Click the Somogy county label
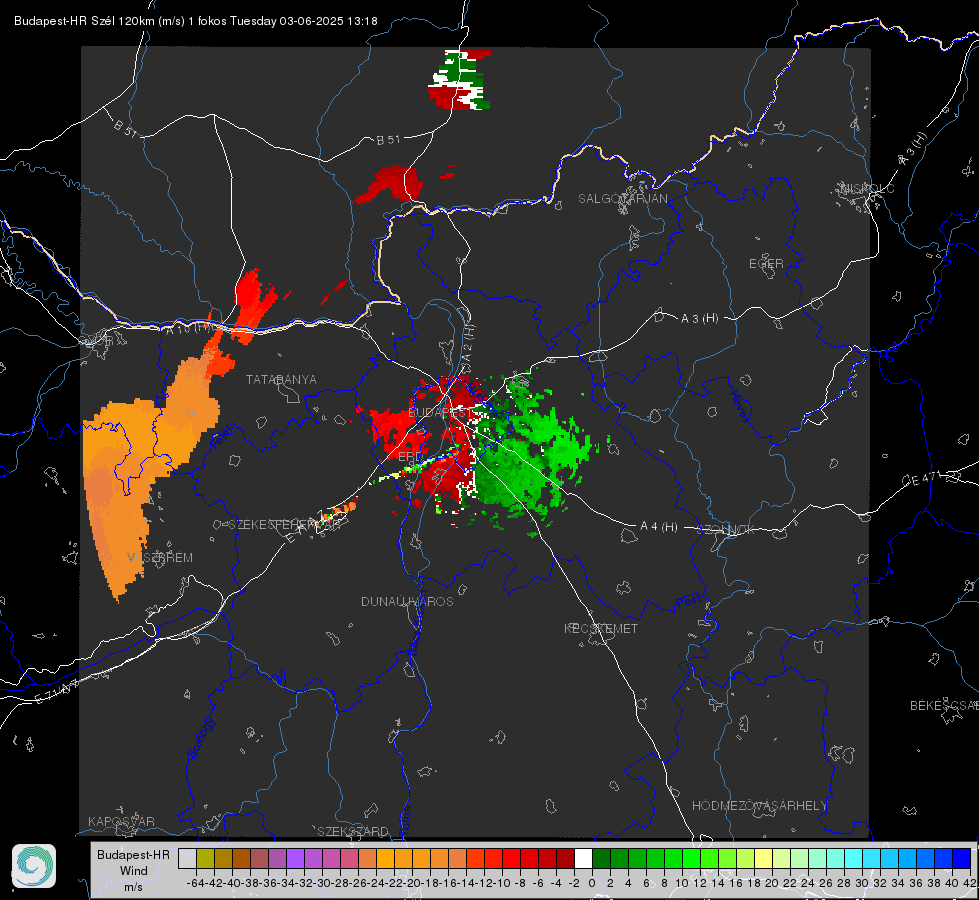The width and height of the screenshot is (979, 900). [200, 738]
